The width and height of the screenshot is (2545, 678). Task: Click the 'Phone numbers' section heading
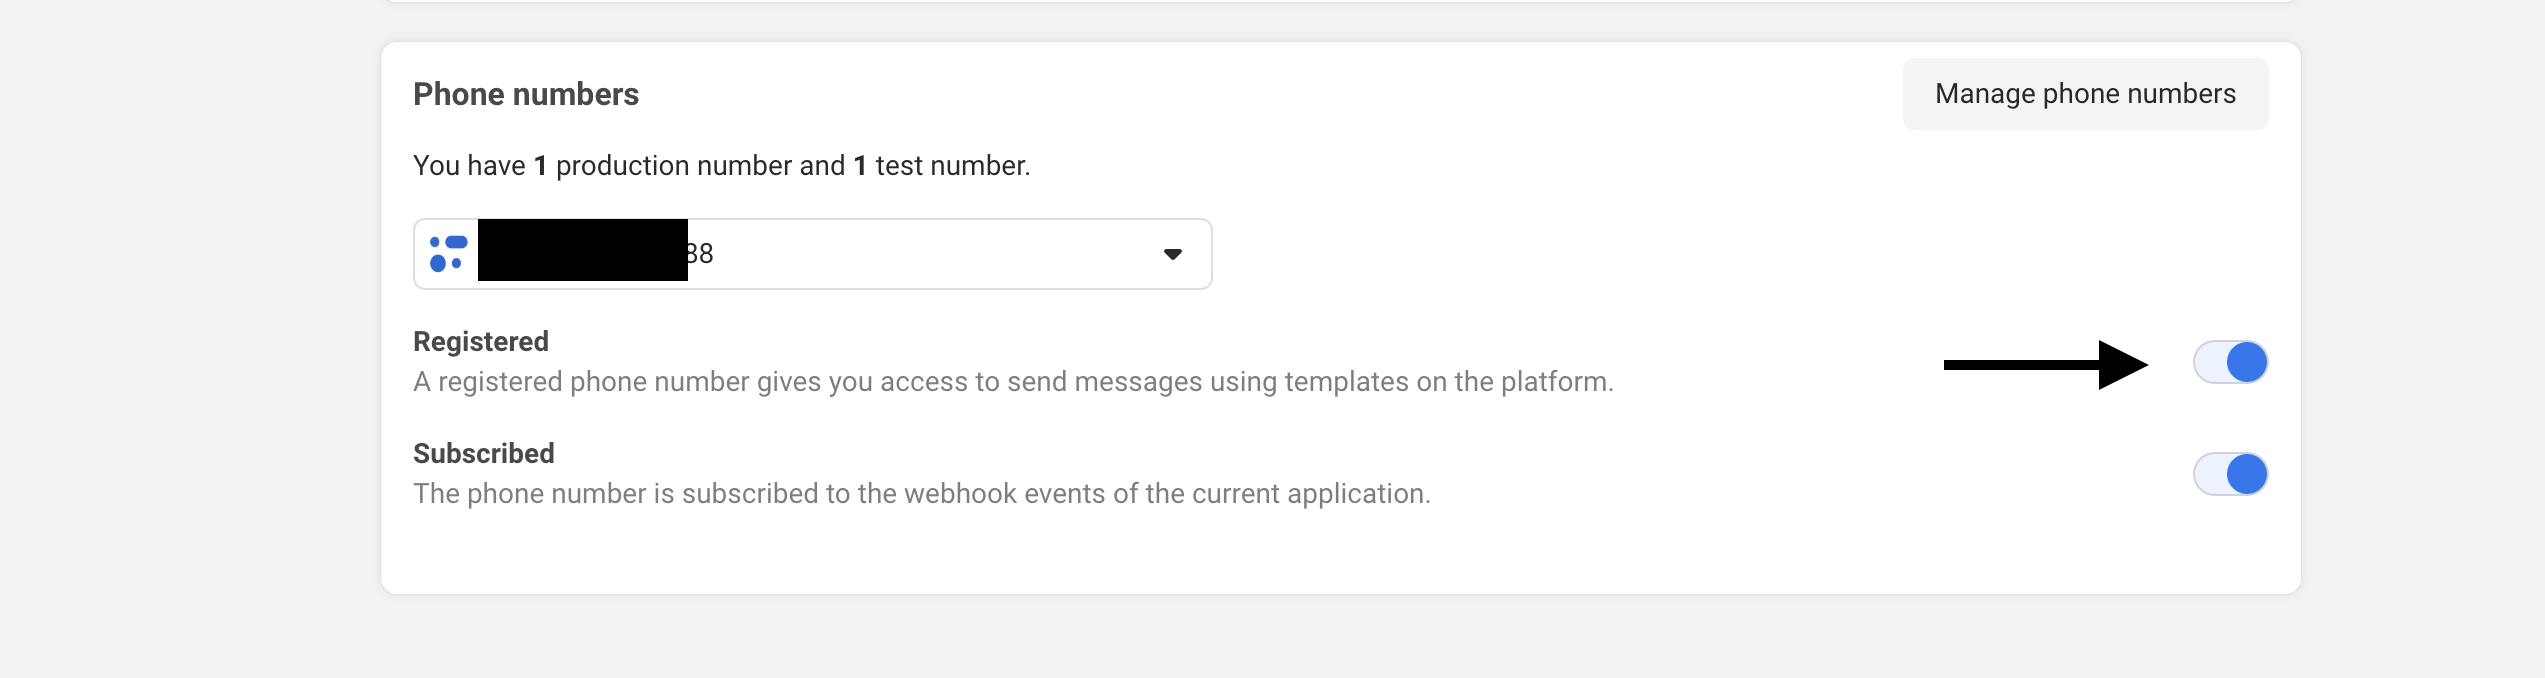click(x=526, y=94)
